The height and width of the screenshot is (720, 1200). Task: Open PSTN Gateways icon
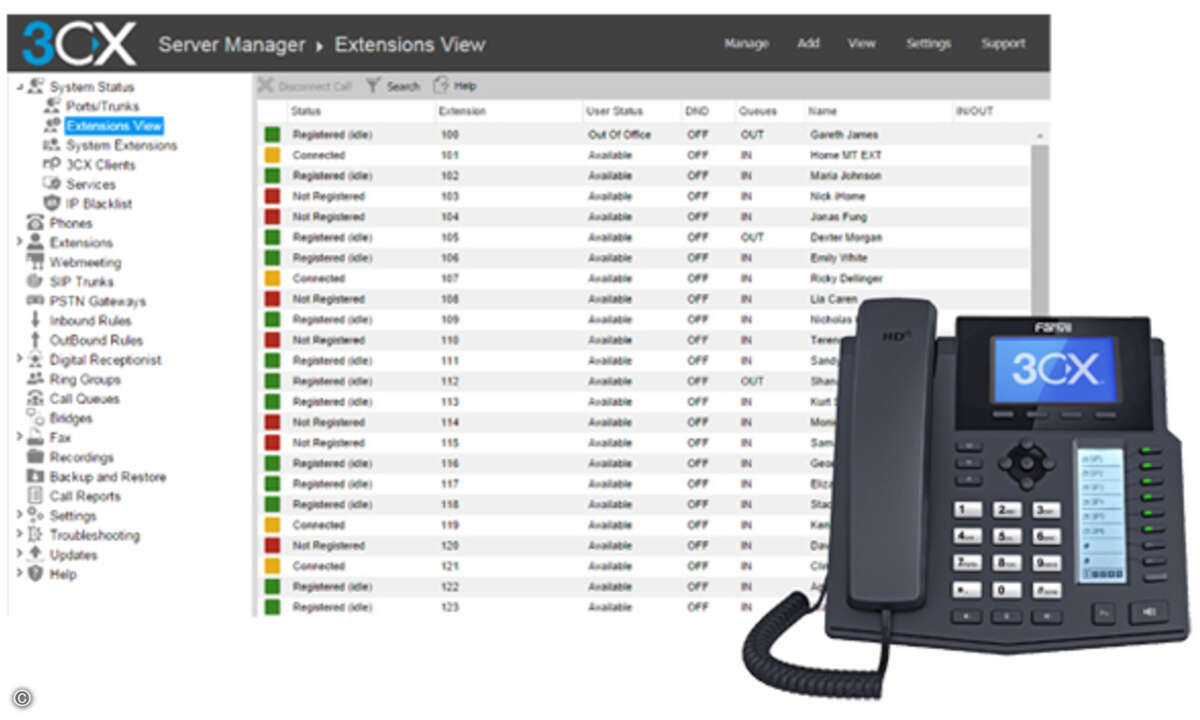pos(36,301)
